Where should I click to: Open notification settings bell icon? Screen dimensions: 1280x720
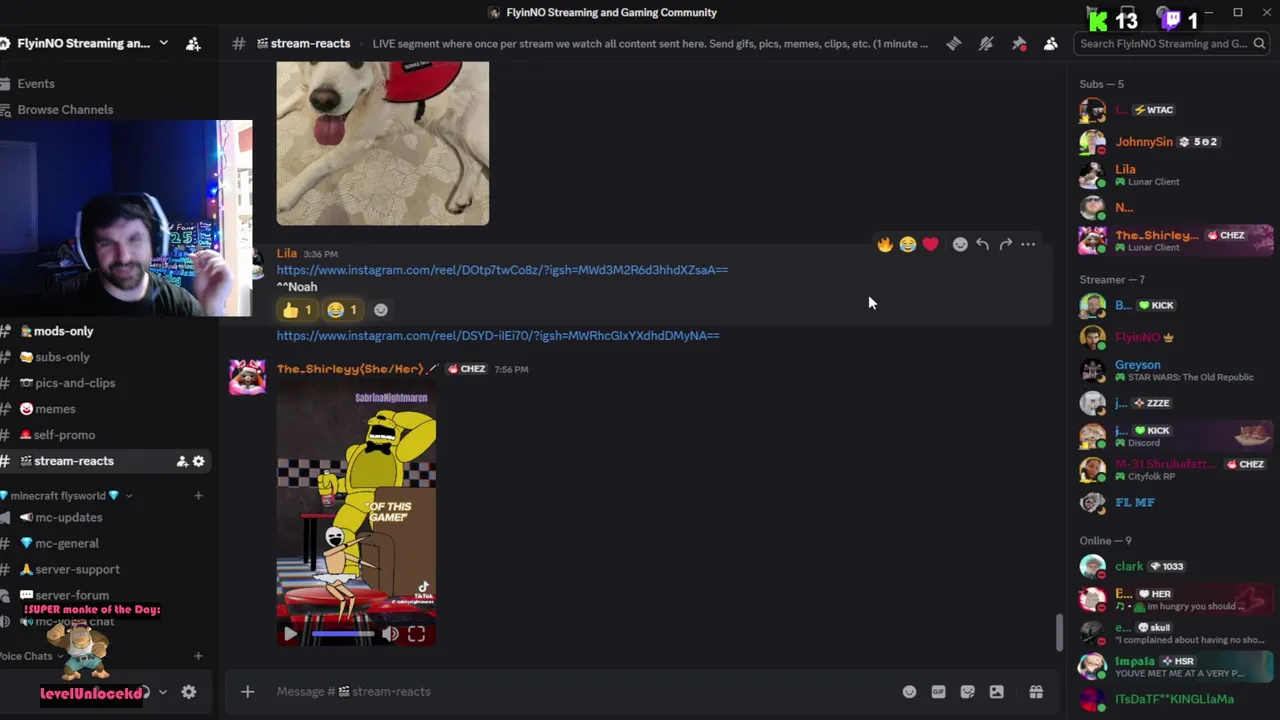986,44
